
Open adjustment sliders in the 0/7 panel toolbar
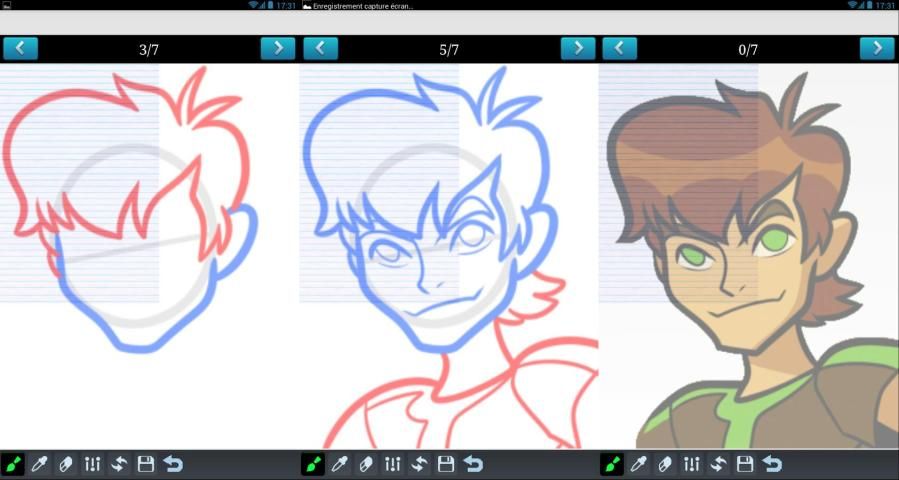click(692, 464)
